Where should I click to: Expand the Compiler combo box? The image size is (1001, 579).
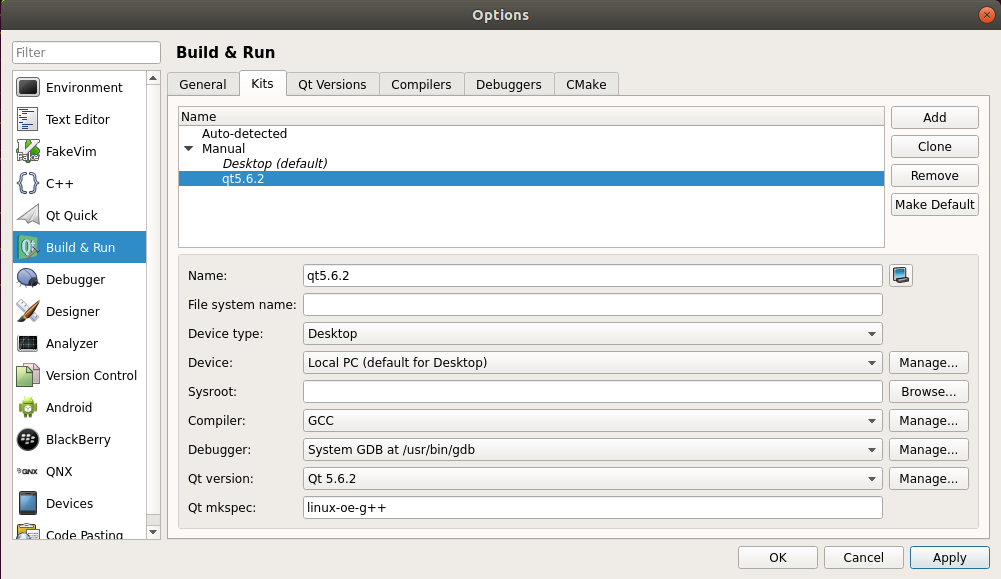click(x=592, y=421)
